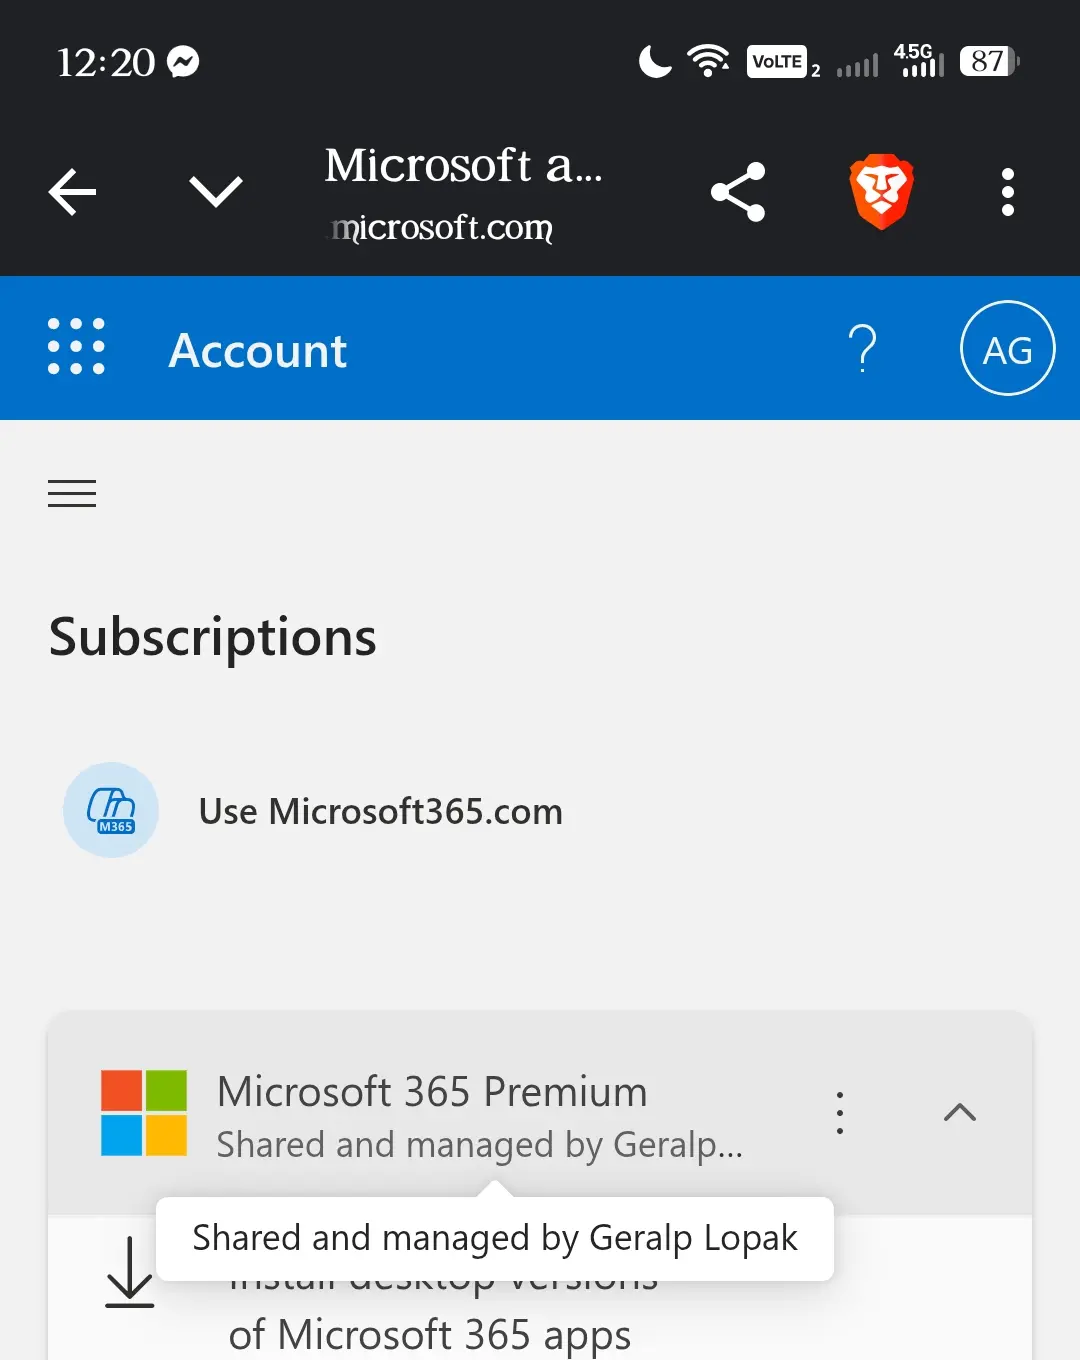Collapse the Microsoft 365 Premium card
Viewport: 1080px width, 1360px height.
[960, 1113]
